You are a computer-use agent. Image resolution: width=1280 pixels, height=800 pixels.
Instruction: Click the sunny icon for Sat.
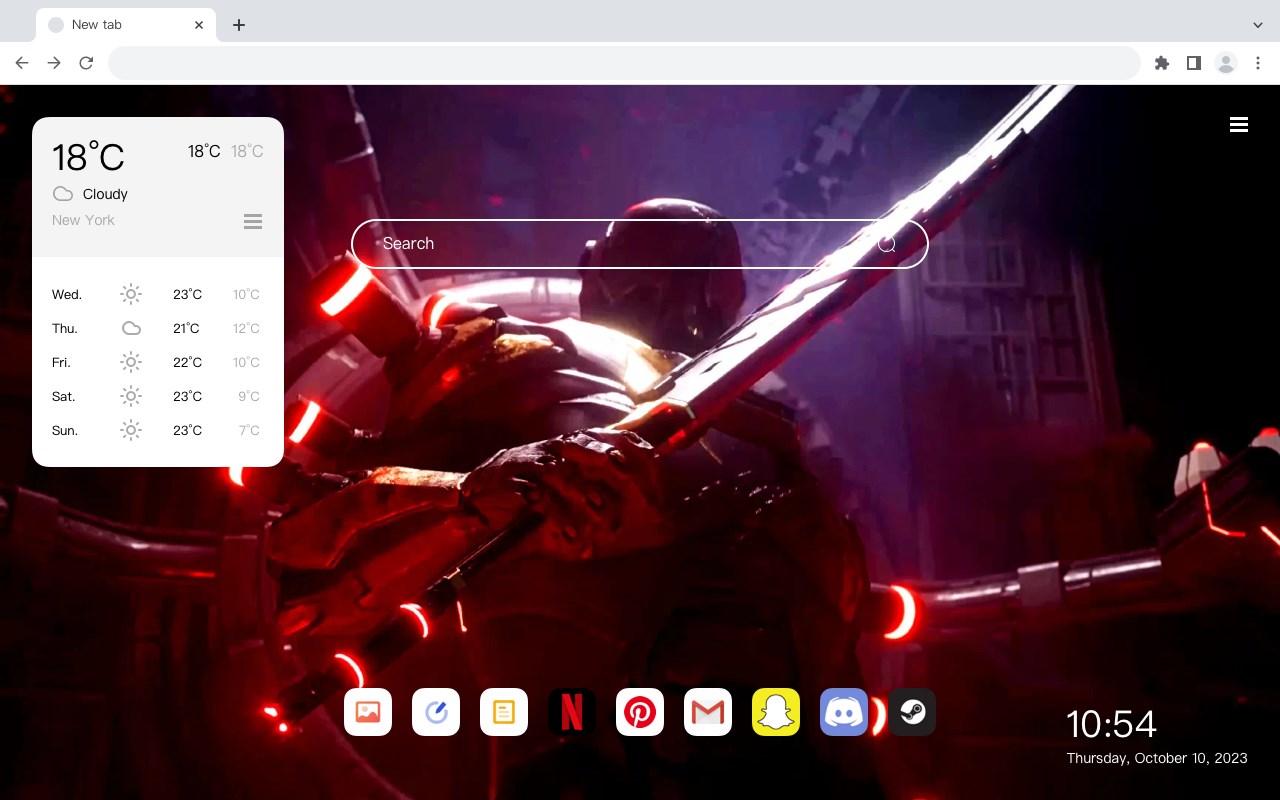131,396
